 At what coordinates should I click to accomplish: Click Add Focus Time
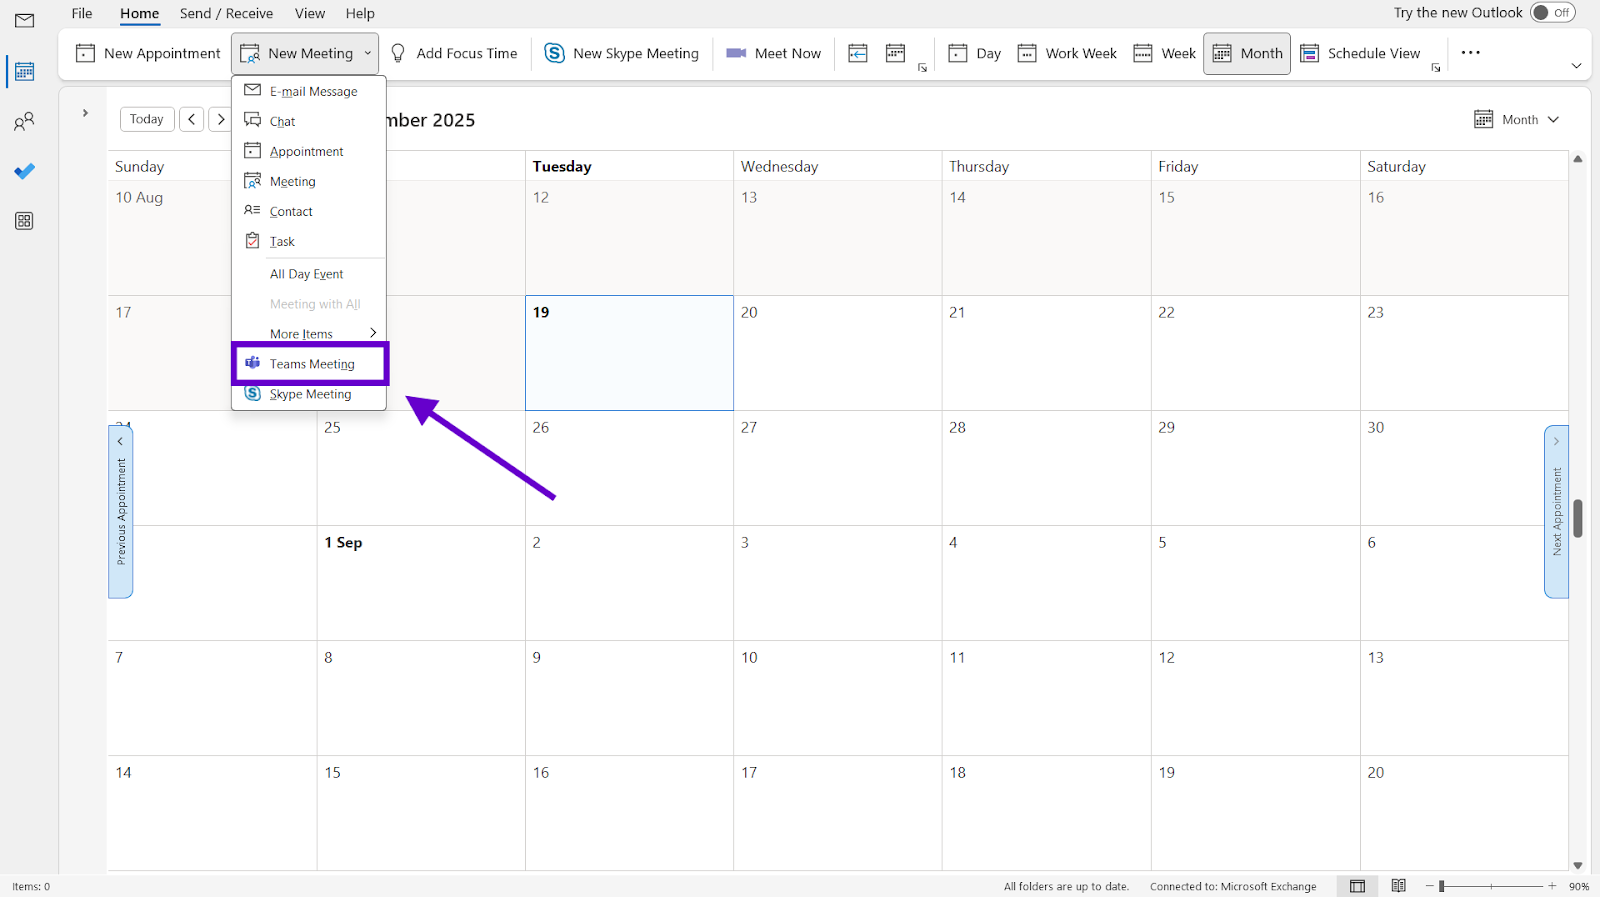[x=454, y=53]
